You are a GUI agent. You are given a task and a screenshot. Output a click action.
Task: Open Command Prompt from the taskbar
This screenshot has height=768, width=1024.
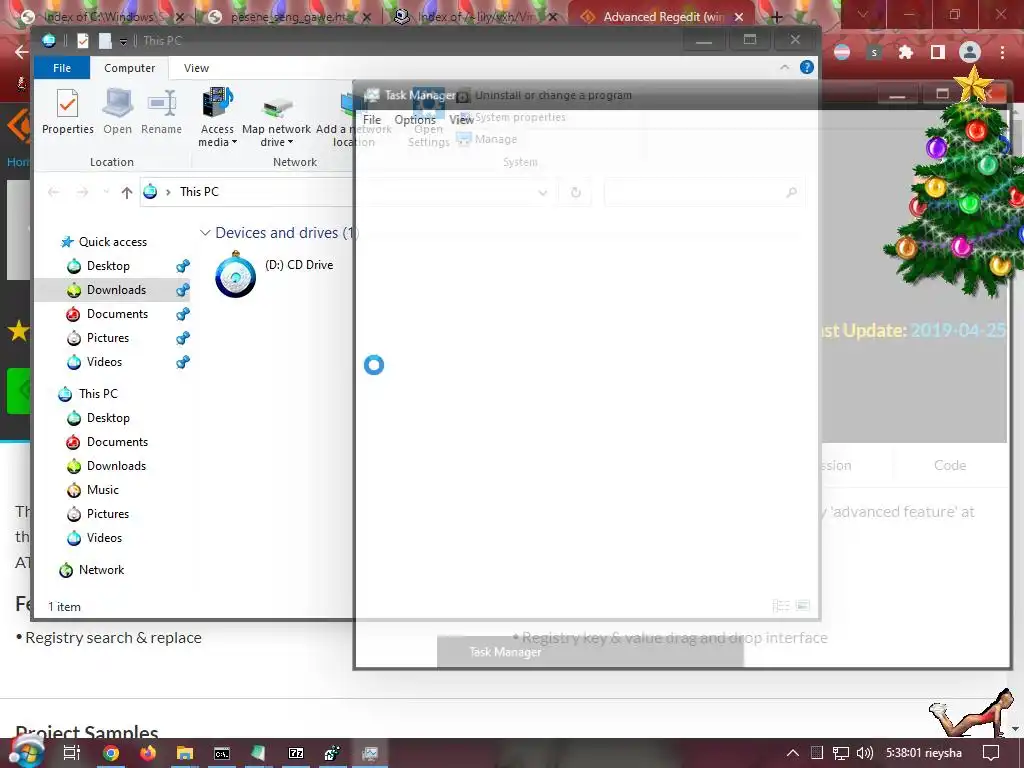[x=222, y=753]
